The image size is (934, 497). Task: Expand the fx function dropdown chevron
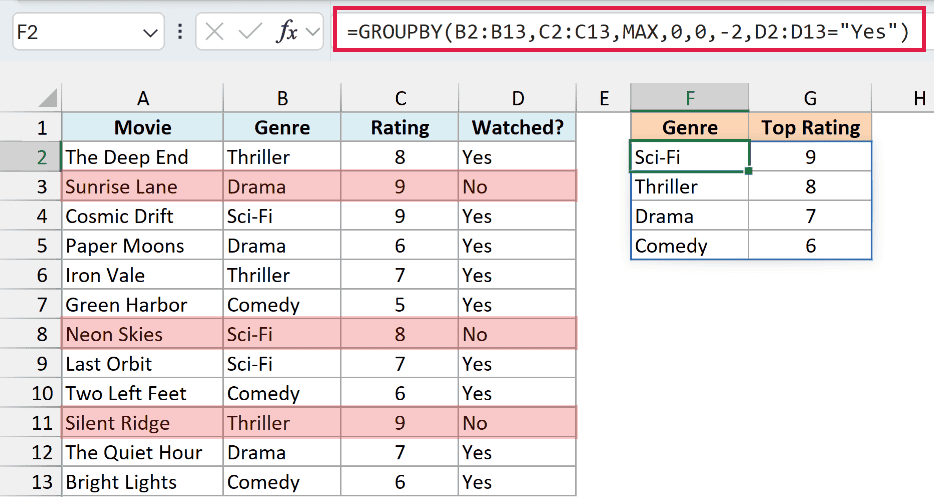pyautogui.click(x=313, y=32)
